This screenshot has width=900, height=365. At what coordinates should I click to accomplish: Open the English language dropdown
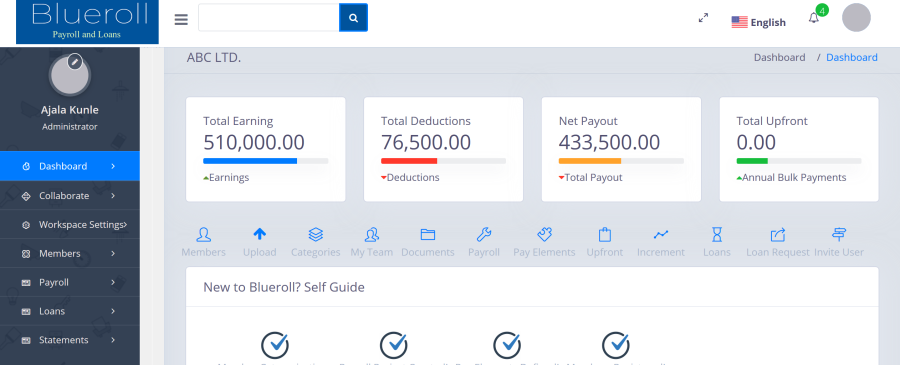coord(758,22)
